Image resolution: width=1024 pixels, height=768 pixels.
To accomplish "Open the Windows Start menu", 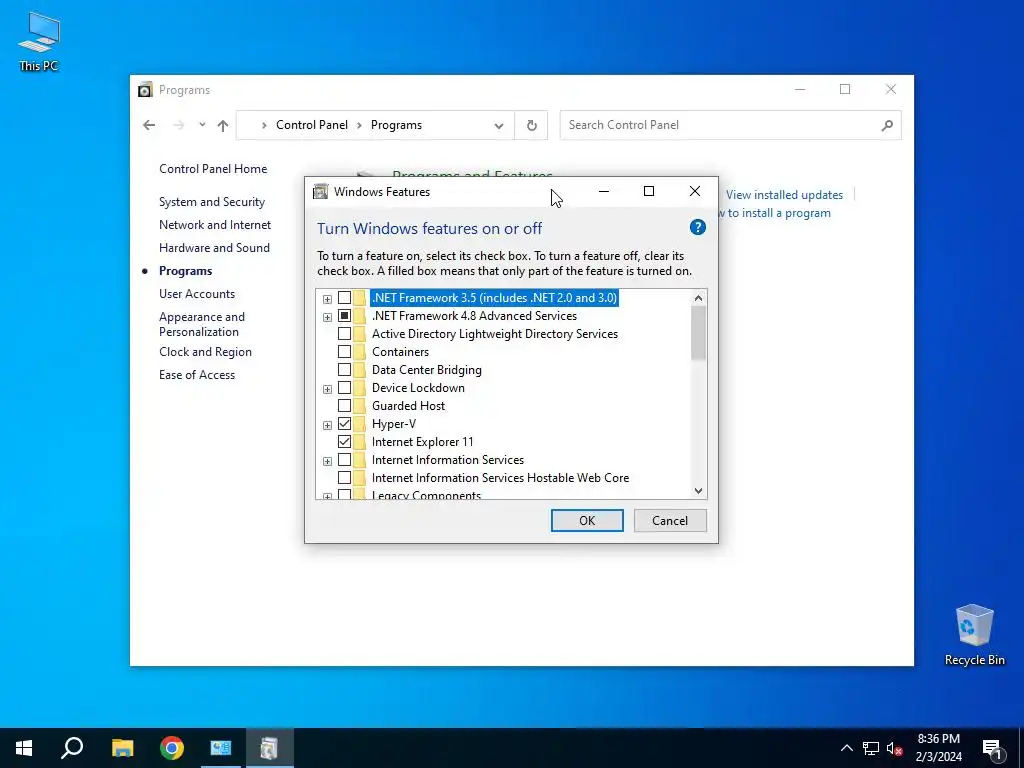I will pyautogui.click(x=24, y=748).
